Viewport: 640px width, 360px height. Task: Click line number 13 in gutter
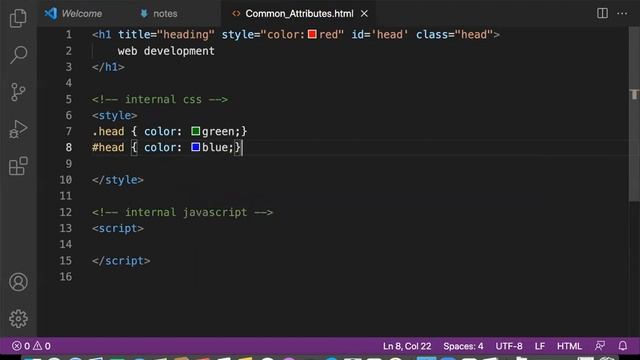point(66,228)
